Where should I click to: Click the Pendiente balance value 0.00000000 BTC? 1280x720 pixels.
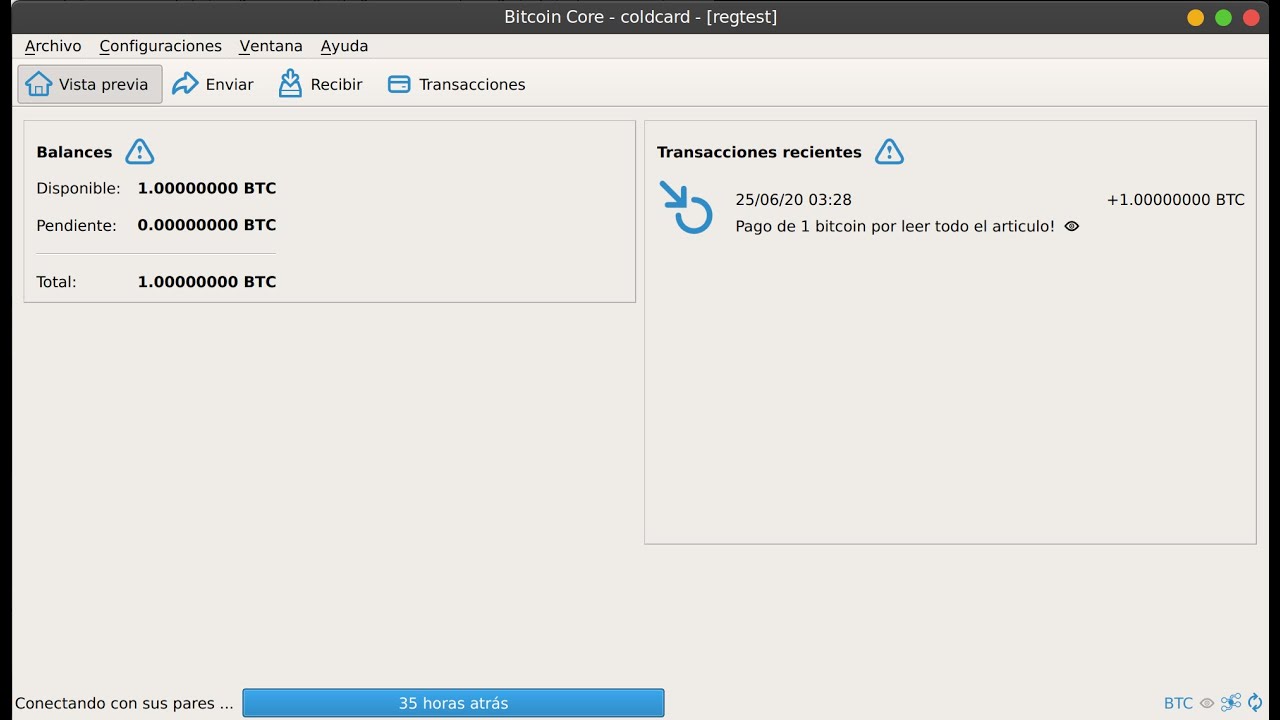(x=207, y=225)
